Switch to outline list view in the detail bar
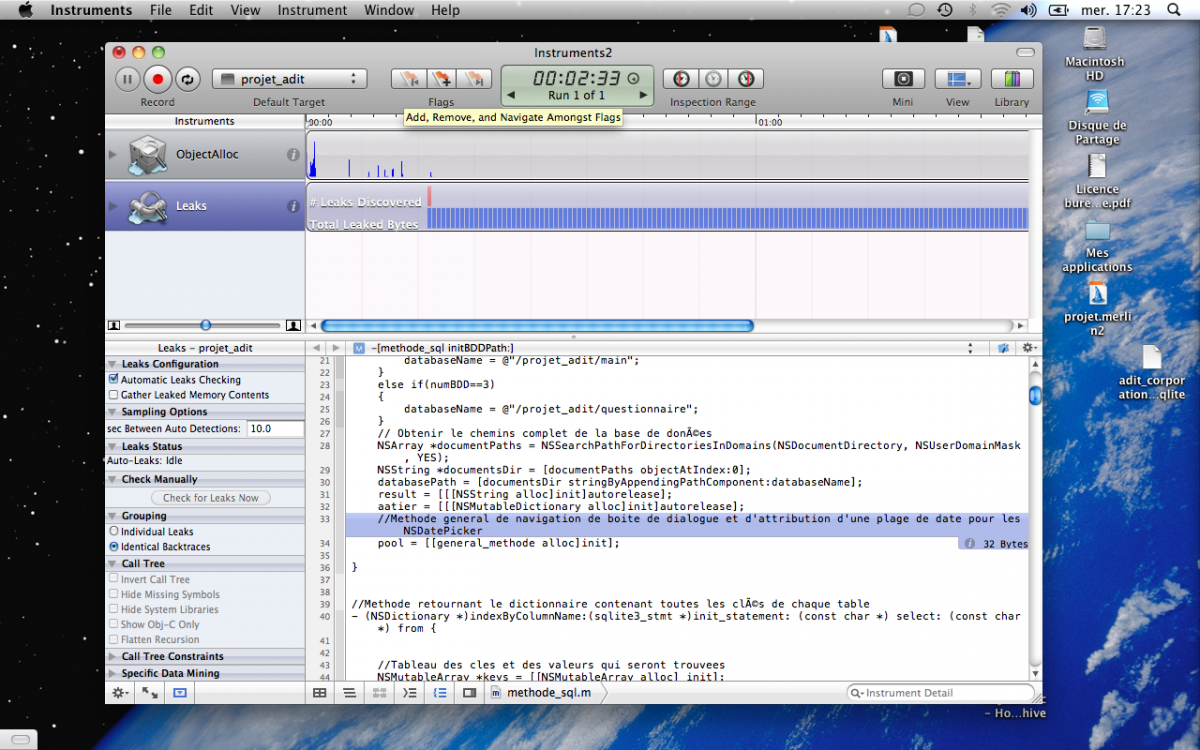1200x750 pixels. click(x=350, y=692)
